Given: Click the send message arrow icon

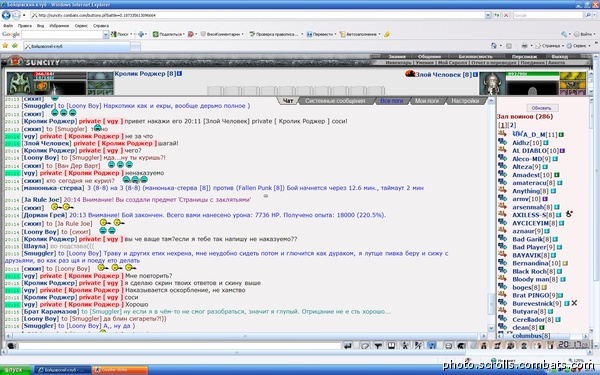Looking at the screenshot, I should point(347,346).
